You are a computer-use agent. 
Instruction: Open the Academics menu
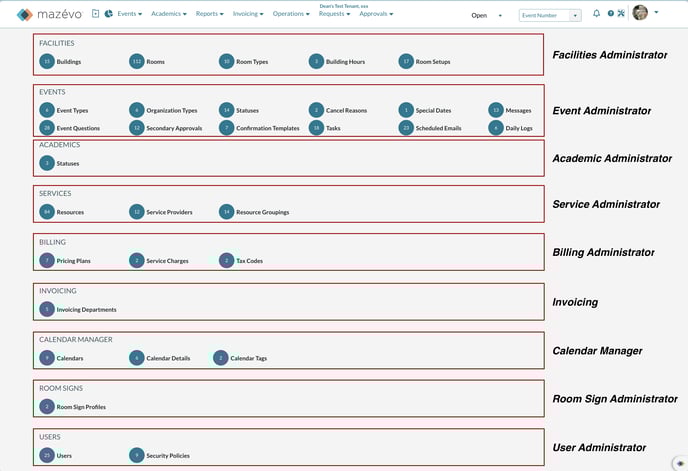[x=168, y=14]
